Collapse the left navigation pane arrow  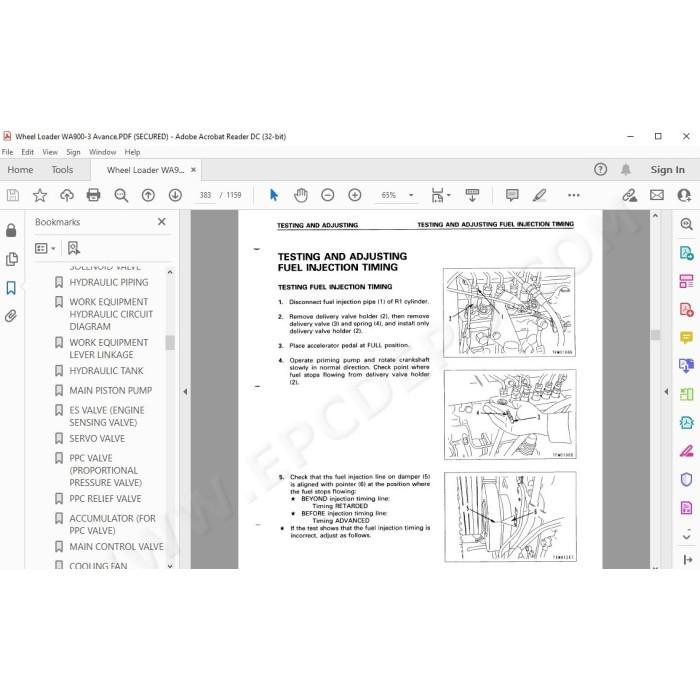185,392
